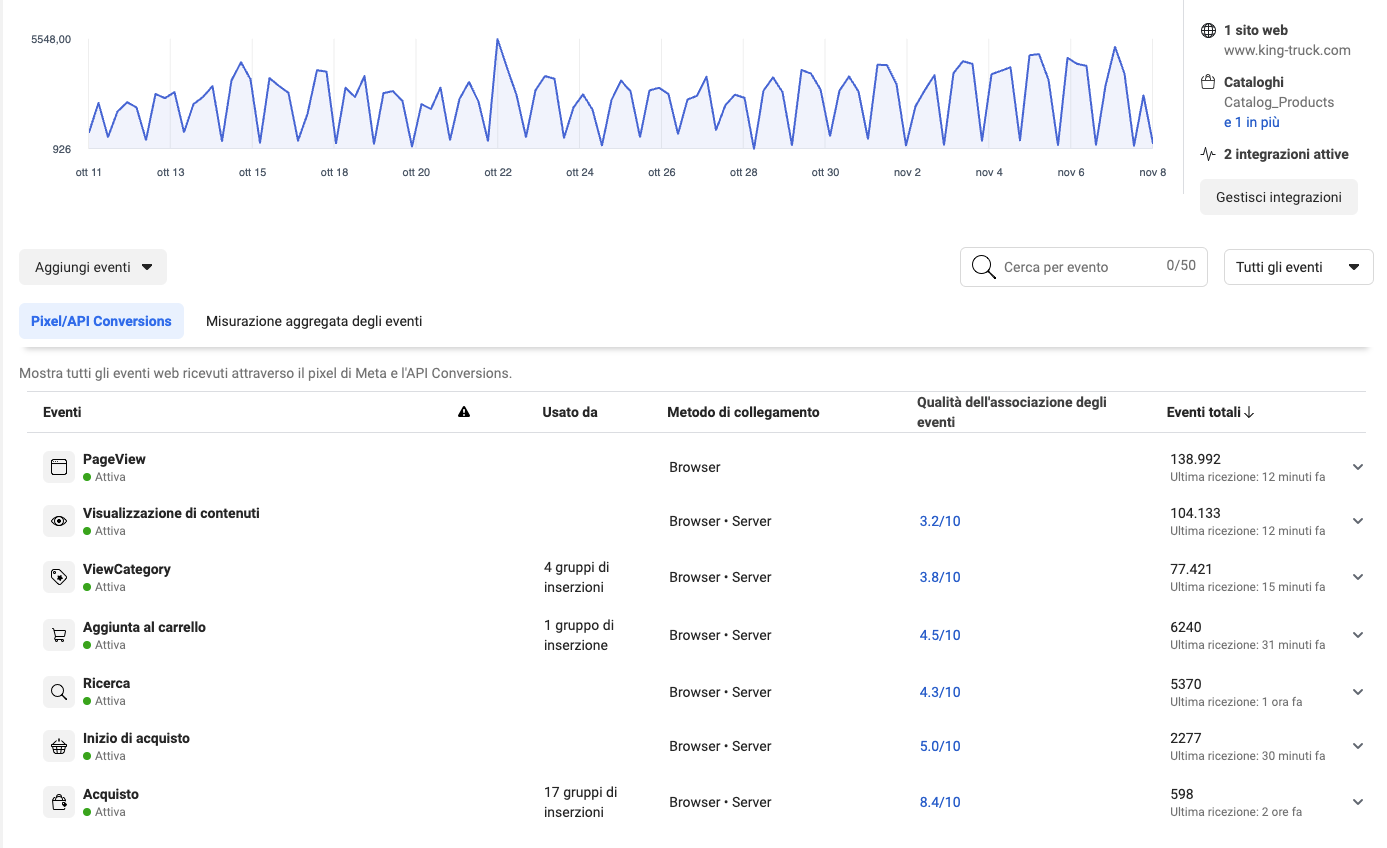The image size is (1387, 848).
Task: Click the Cerca per evento search field
Action: click(1080, 267)
